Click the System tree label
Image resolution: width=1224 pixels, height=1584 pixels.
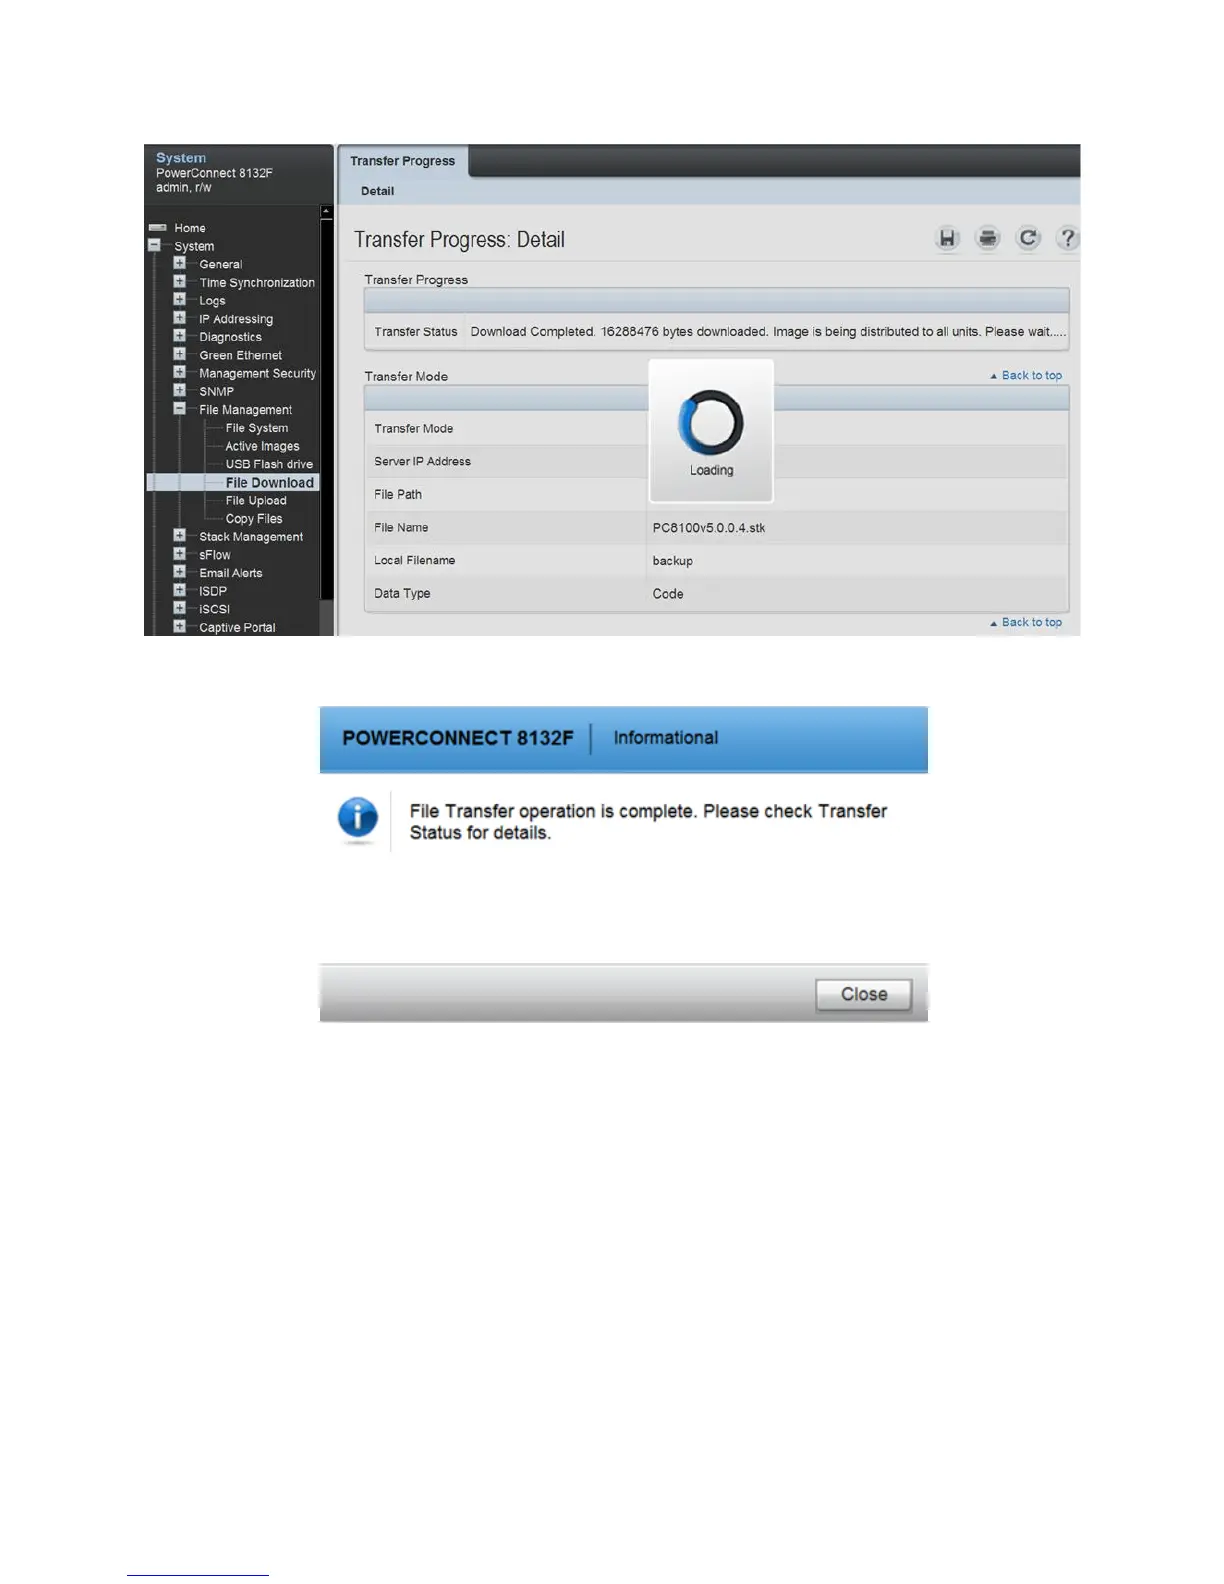click(x=194, y=246)
